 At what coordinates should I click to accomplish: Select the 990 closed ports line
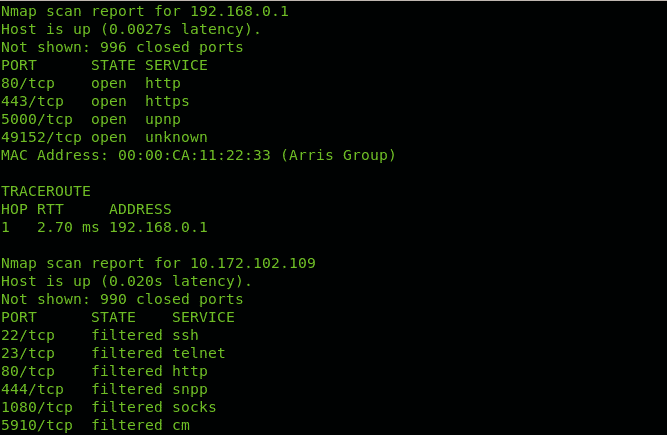[122, 299]
